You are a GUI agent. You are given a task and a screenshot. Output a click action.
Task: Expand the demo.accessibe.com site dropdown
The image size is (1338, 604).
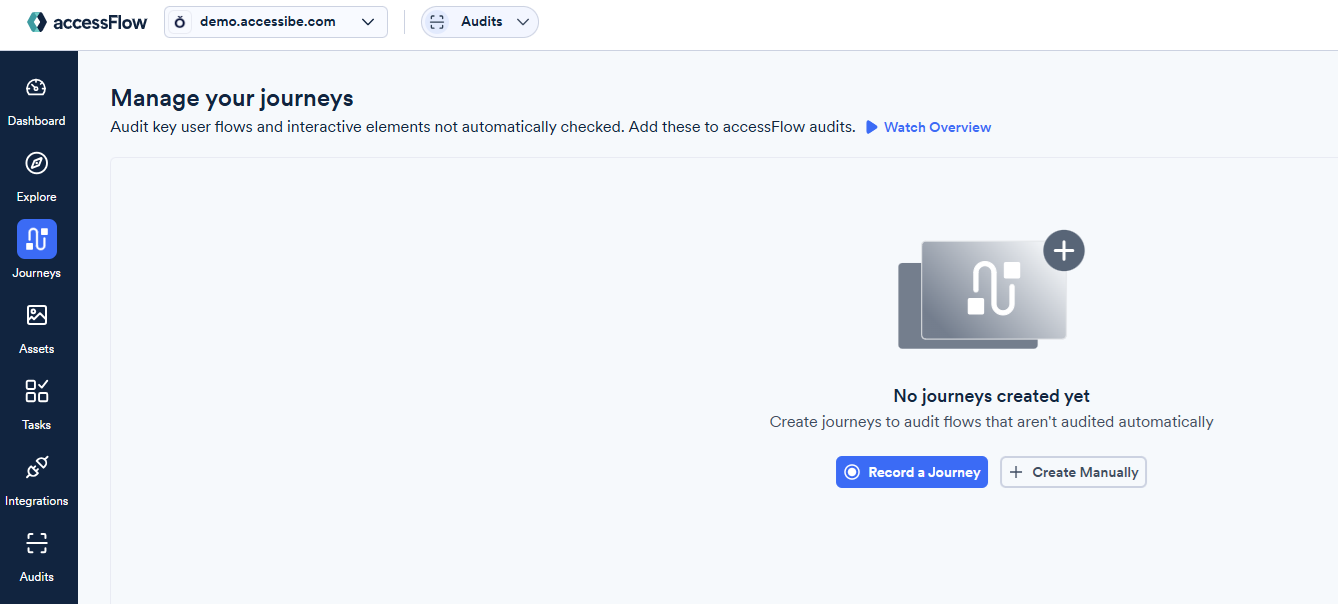(x=276, y=22)
